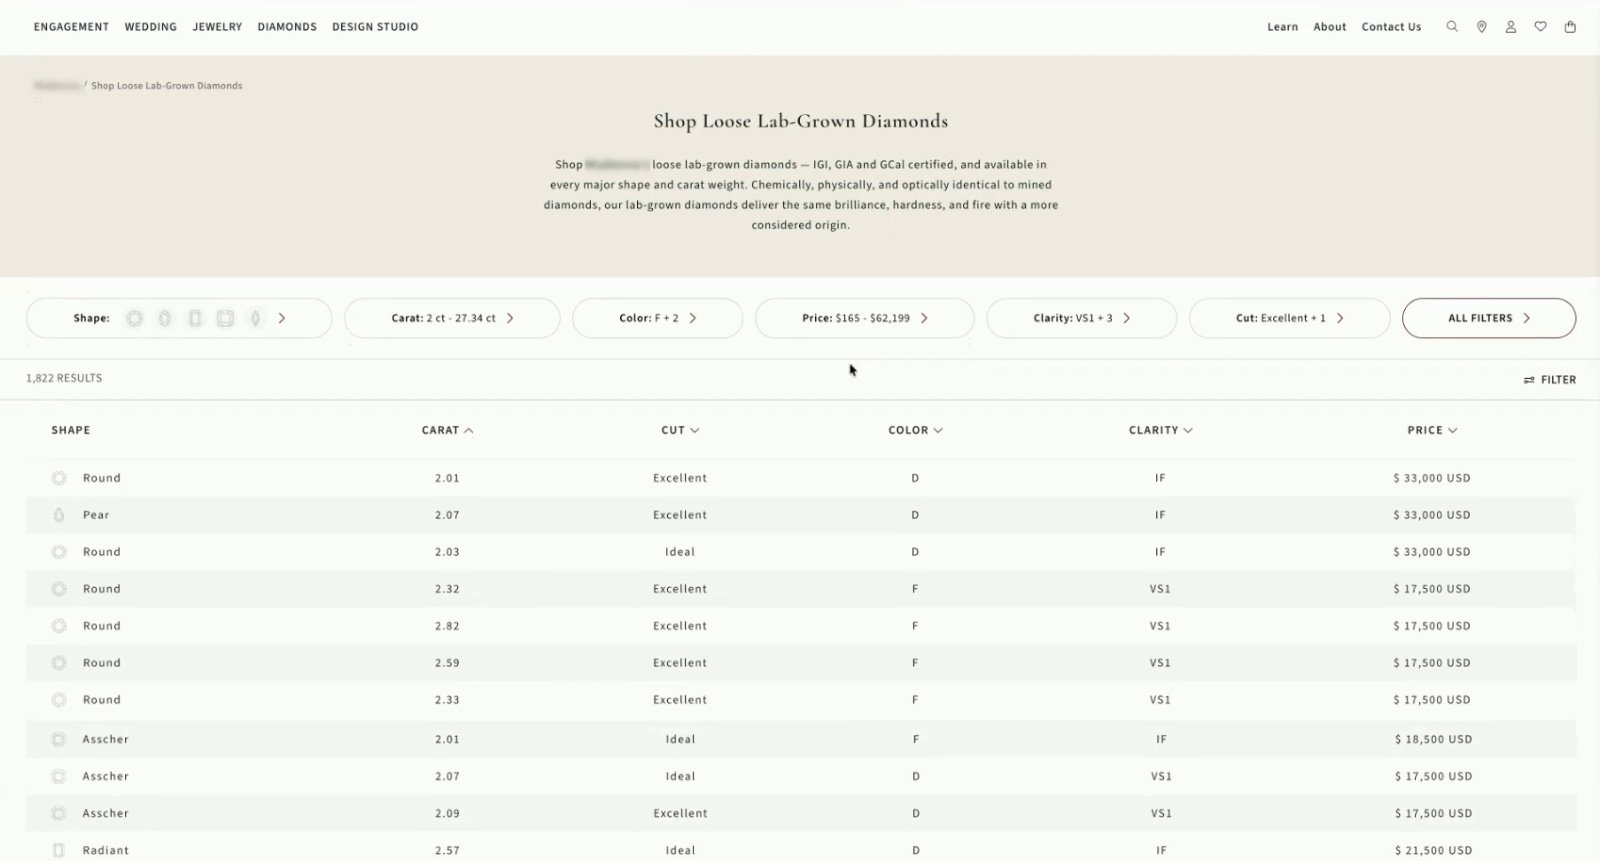Open the About link
This screenshot has height=861, width=1600.
[1329, 27]
